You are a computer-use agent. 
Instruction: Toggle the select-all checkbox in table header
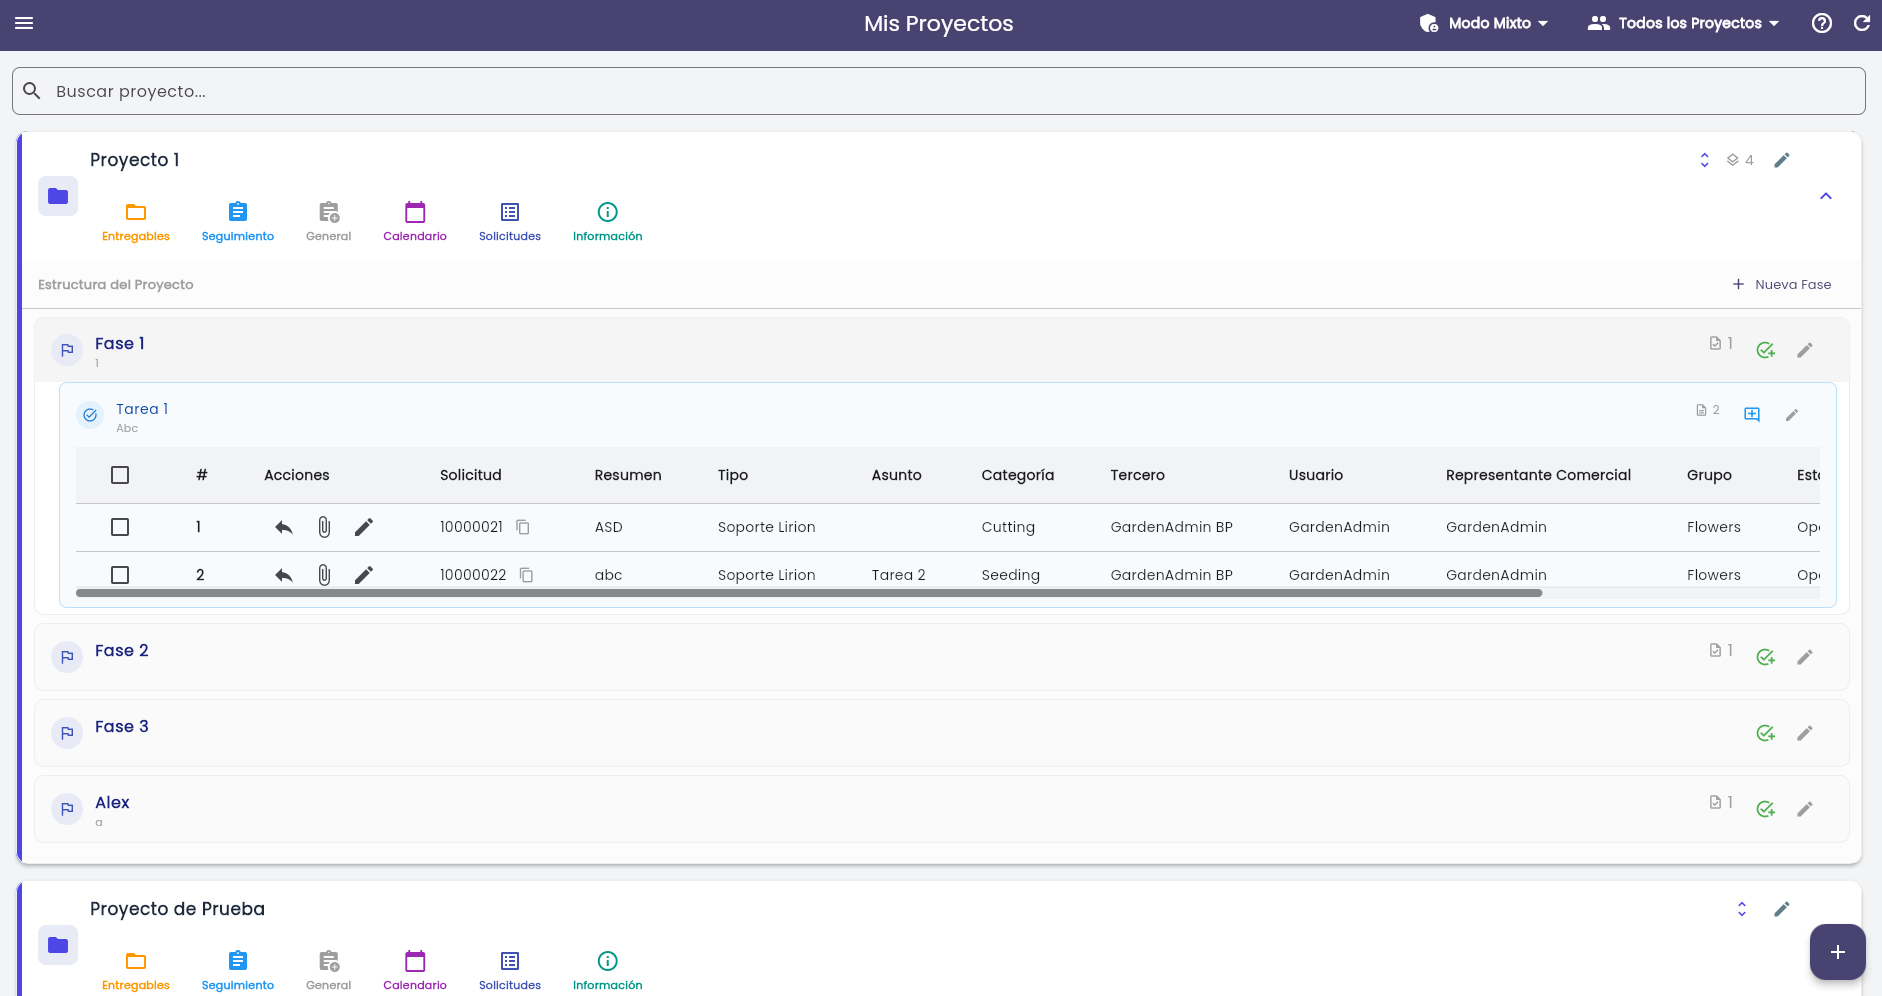[x=120, y=475]
